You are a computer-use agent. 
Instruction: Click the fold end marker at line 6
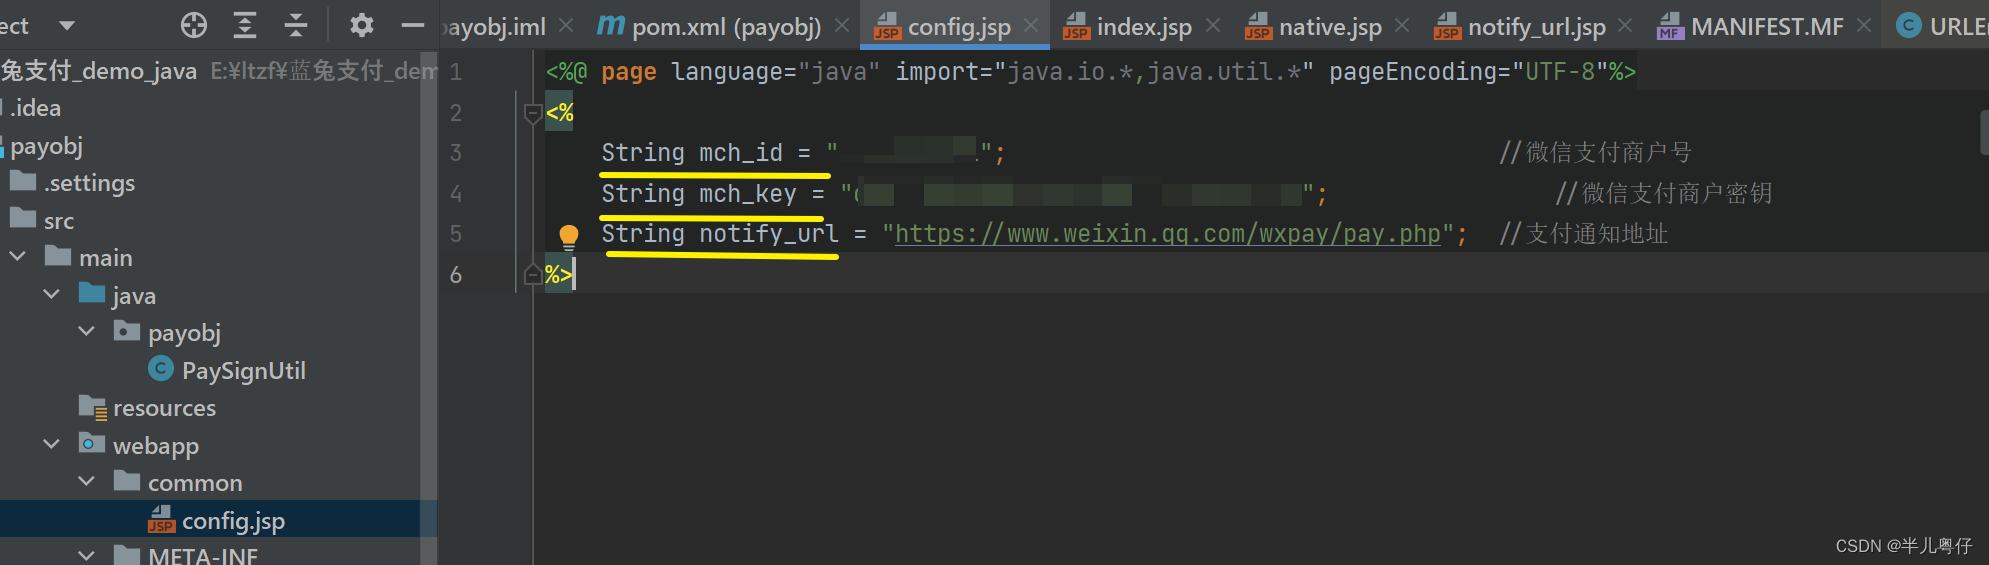point(533,274)
